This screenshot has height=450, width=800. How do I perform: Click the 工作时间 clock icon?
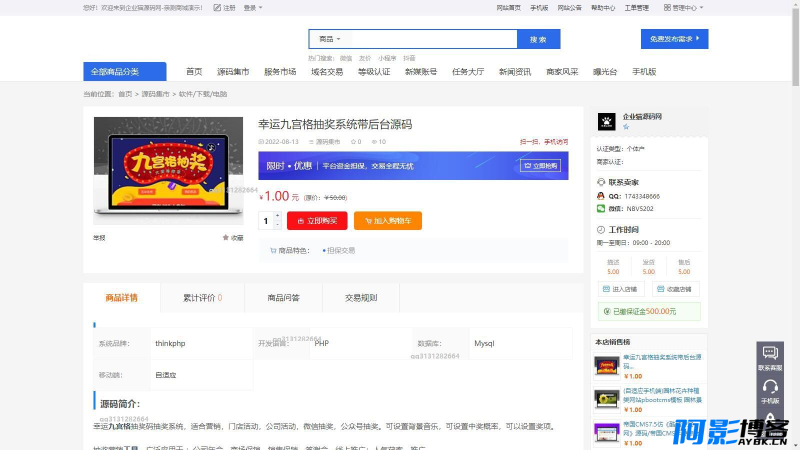[x=601, y=230]
